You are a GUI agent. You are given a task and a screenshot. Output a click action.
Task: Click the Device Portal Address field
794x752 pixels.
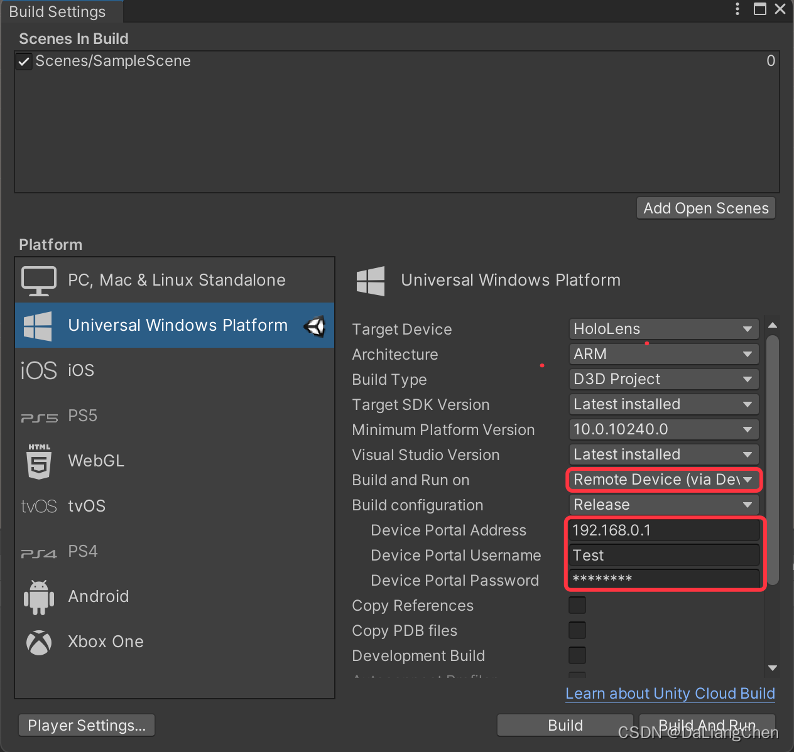(664, 530)
